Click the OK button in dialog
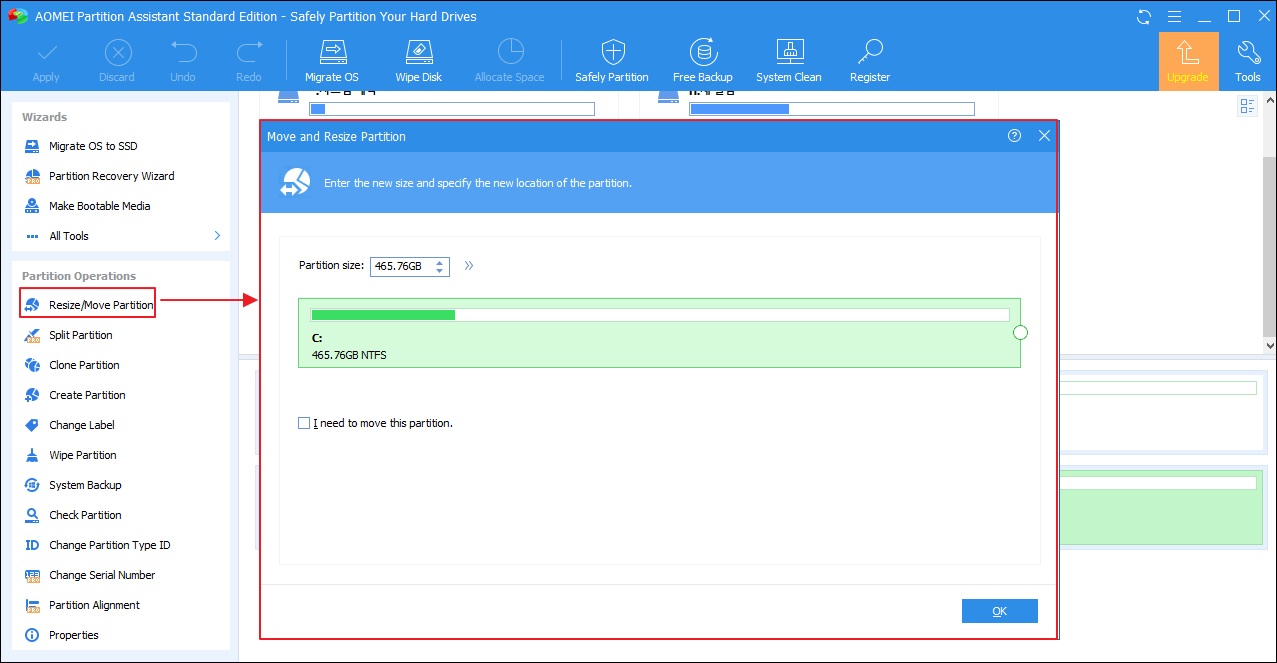1277x663 pixels. point(1000,611)
